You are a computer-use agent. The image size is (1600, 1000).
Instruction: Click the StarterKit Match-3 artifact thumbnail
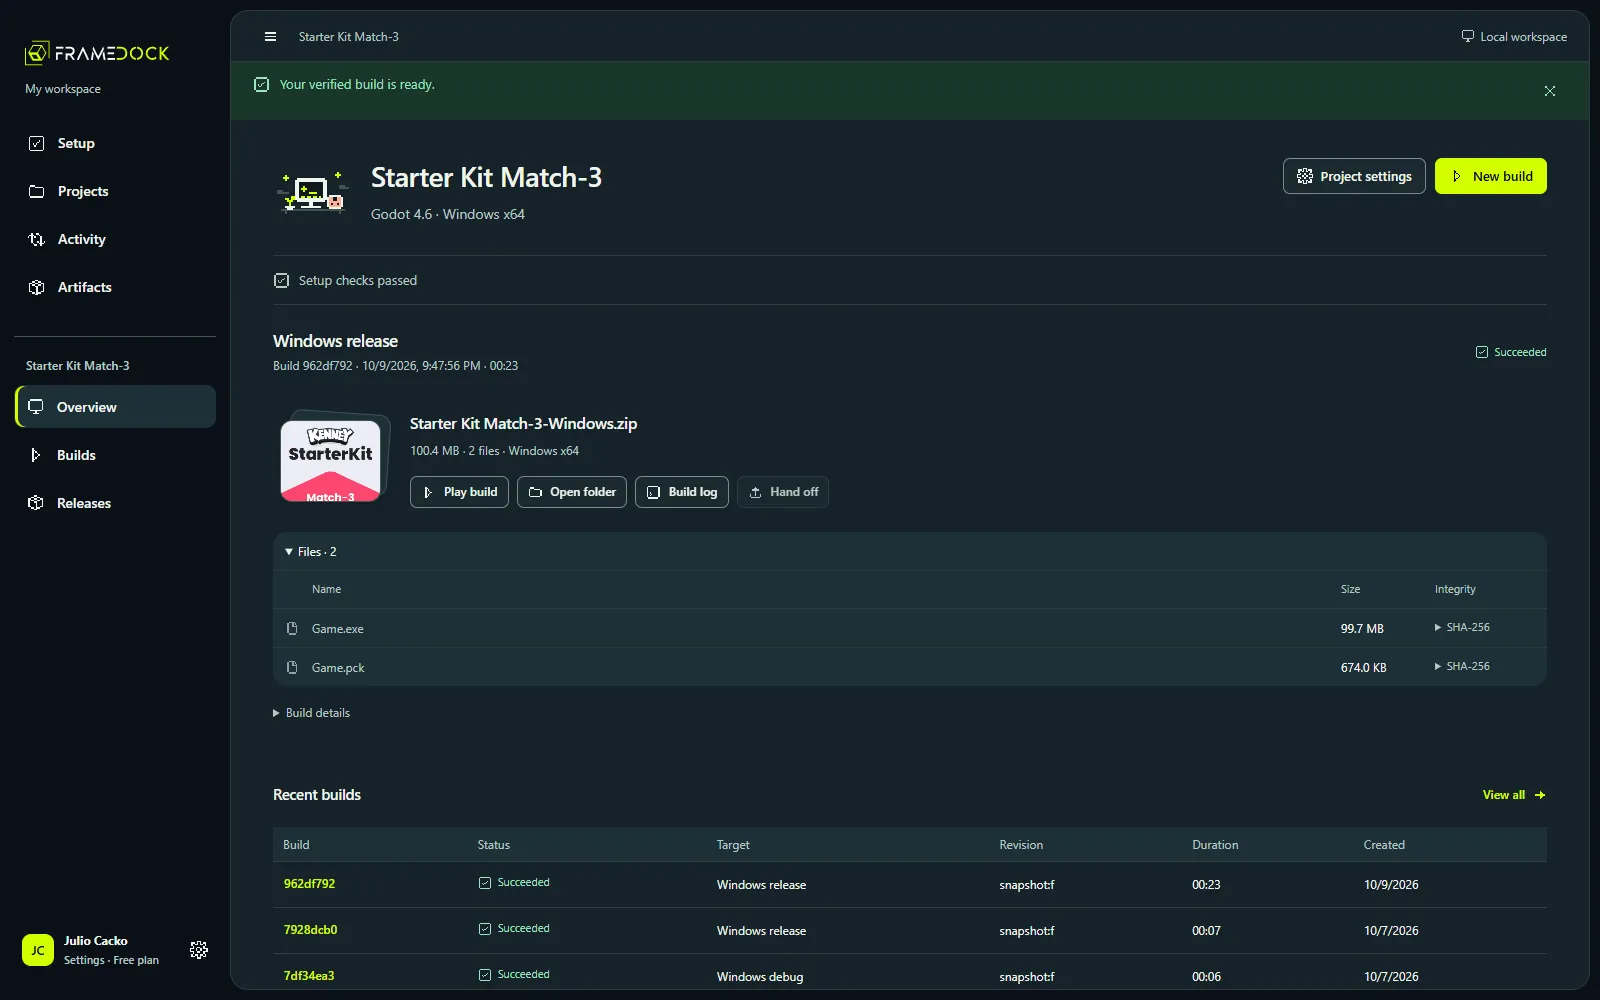pos(331,458)
